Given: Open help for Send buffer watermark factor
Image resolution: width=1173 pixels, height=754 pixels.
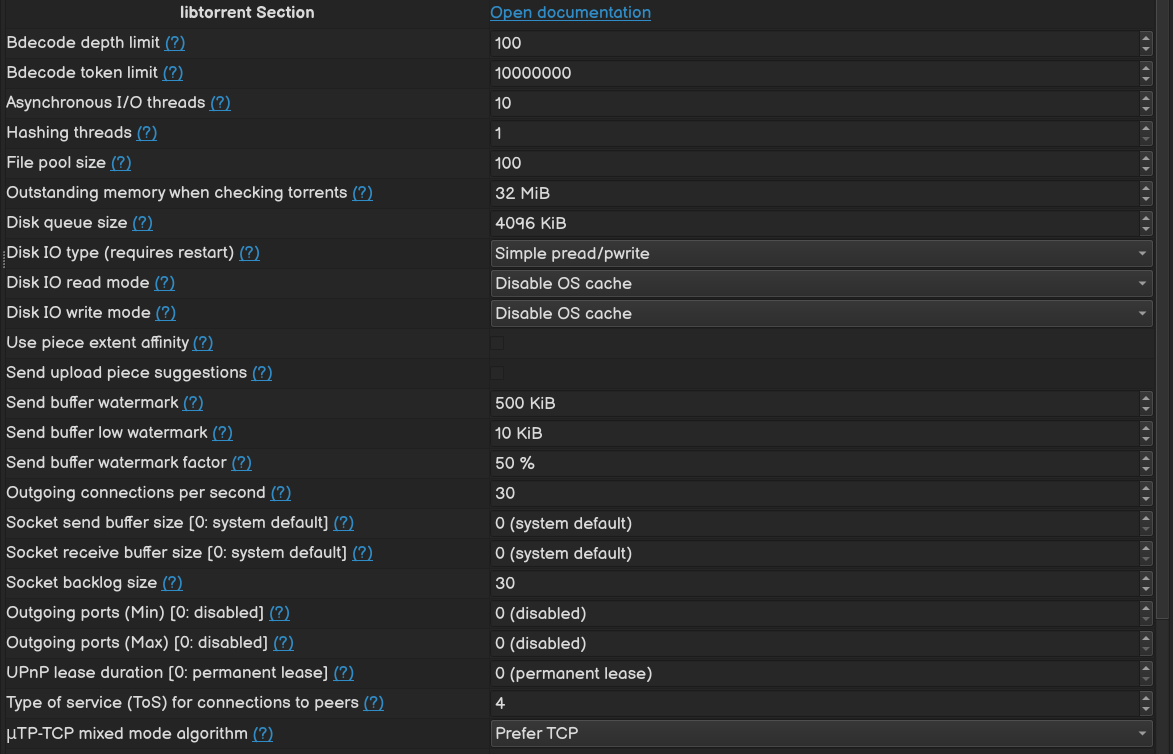Looking at the screenshot, I should click(x=242, y=462).
